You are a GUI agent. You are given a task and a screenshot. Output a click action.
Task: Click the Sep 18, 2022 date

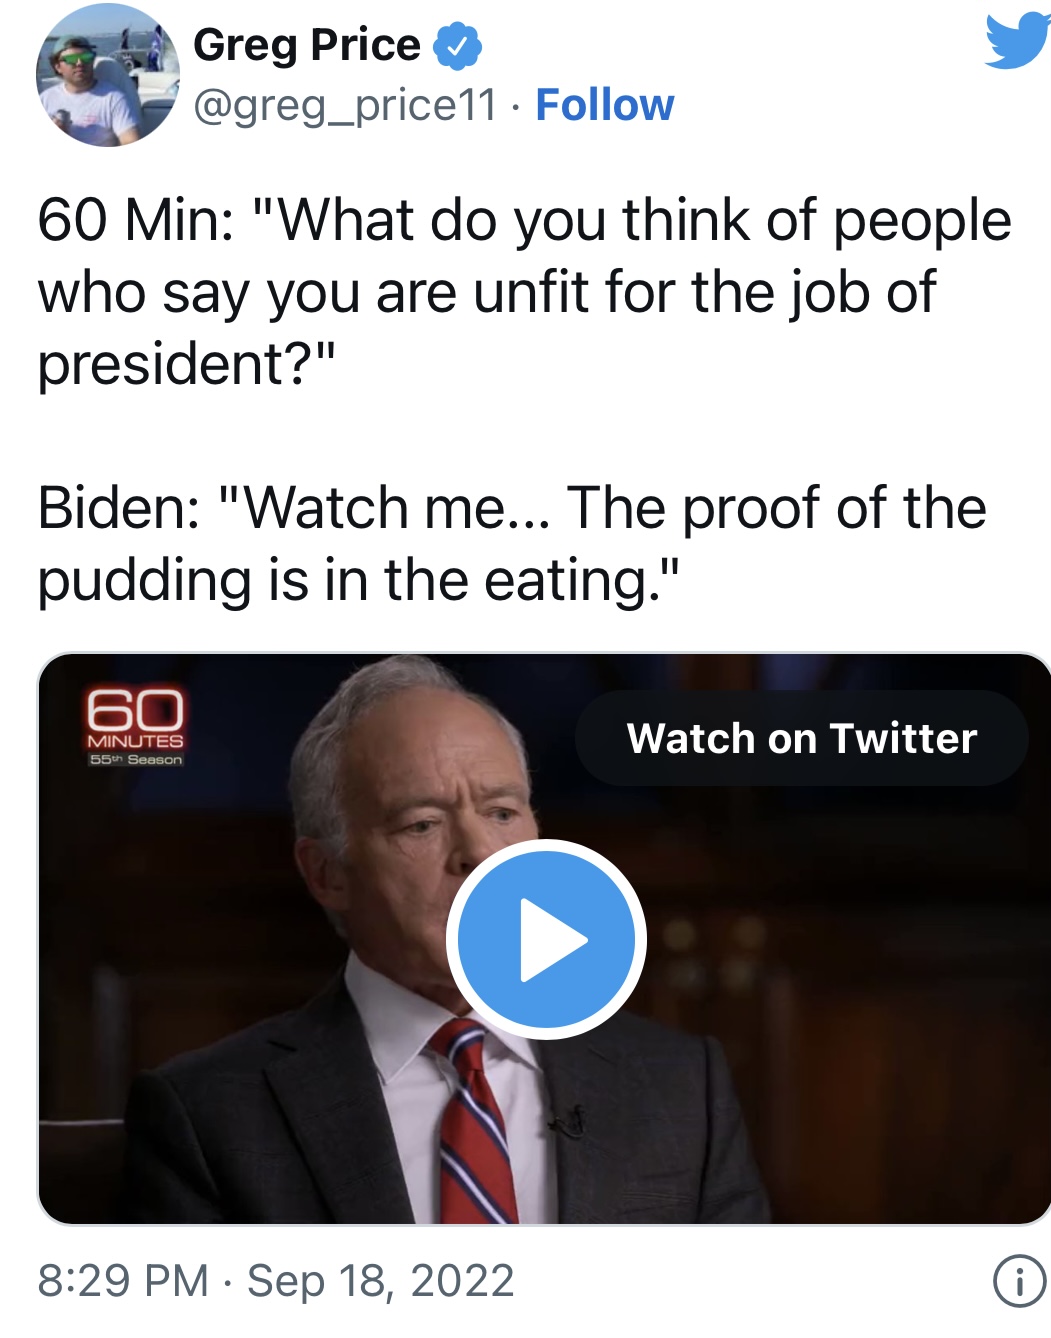point(380,1281)
